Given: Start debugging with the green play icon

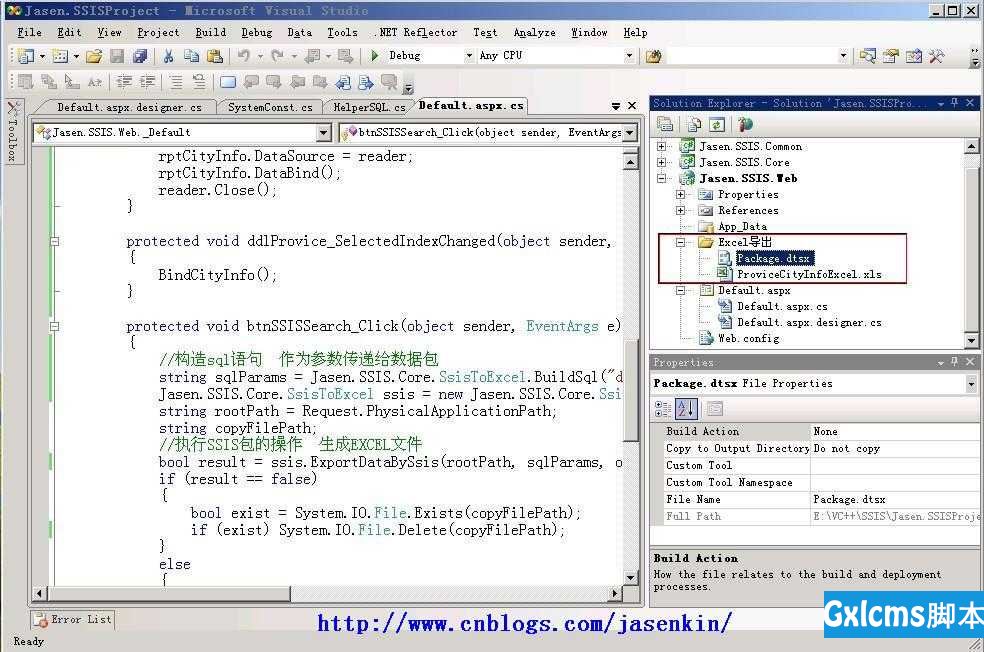Looking at the screenshot, I should pos(375,56).
